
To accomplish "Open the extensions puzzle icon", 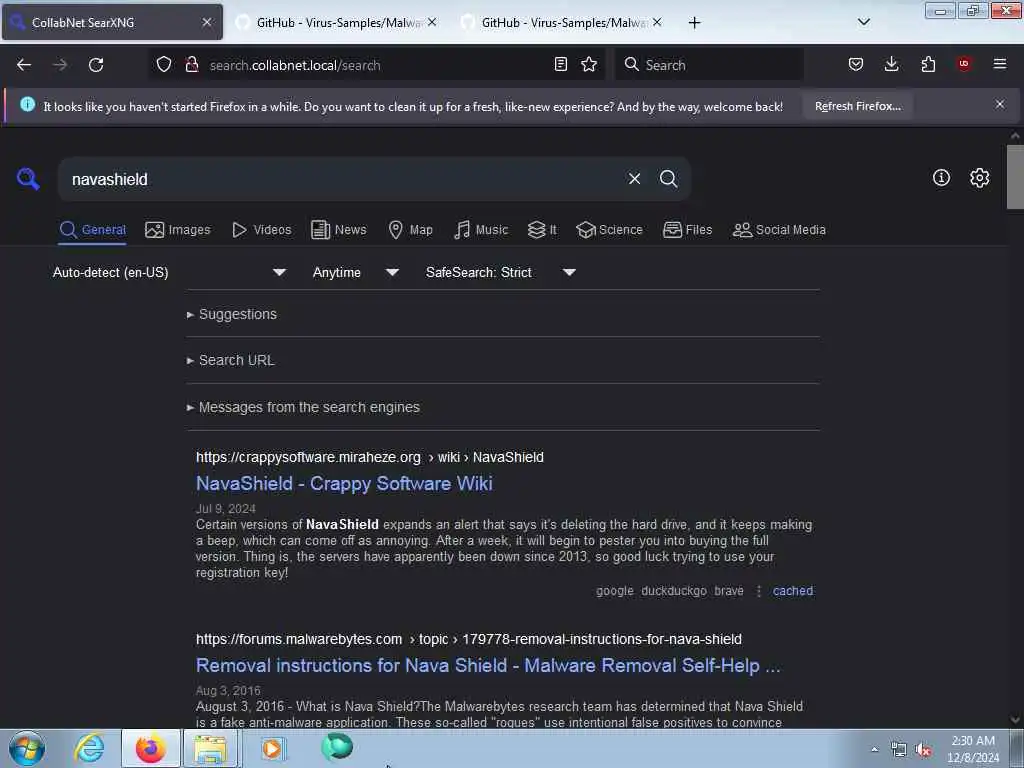I will point(928,65).
